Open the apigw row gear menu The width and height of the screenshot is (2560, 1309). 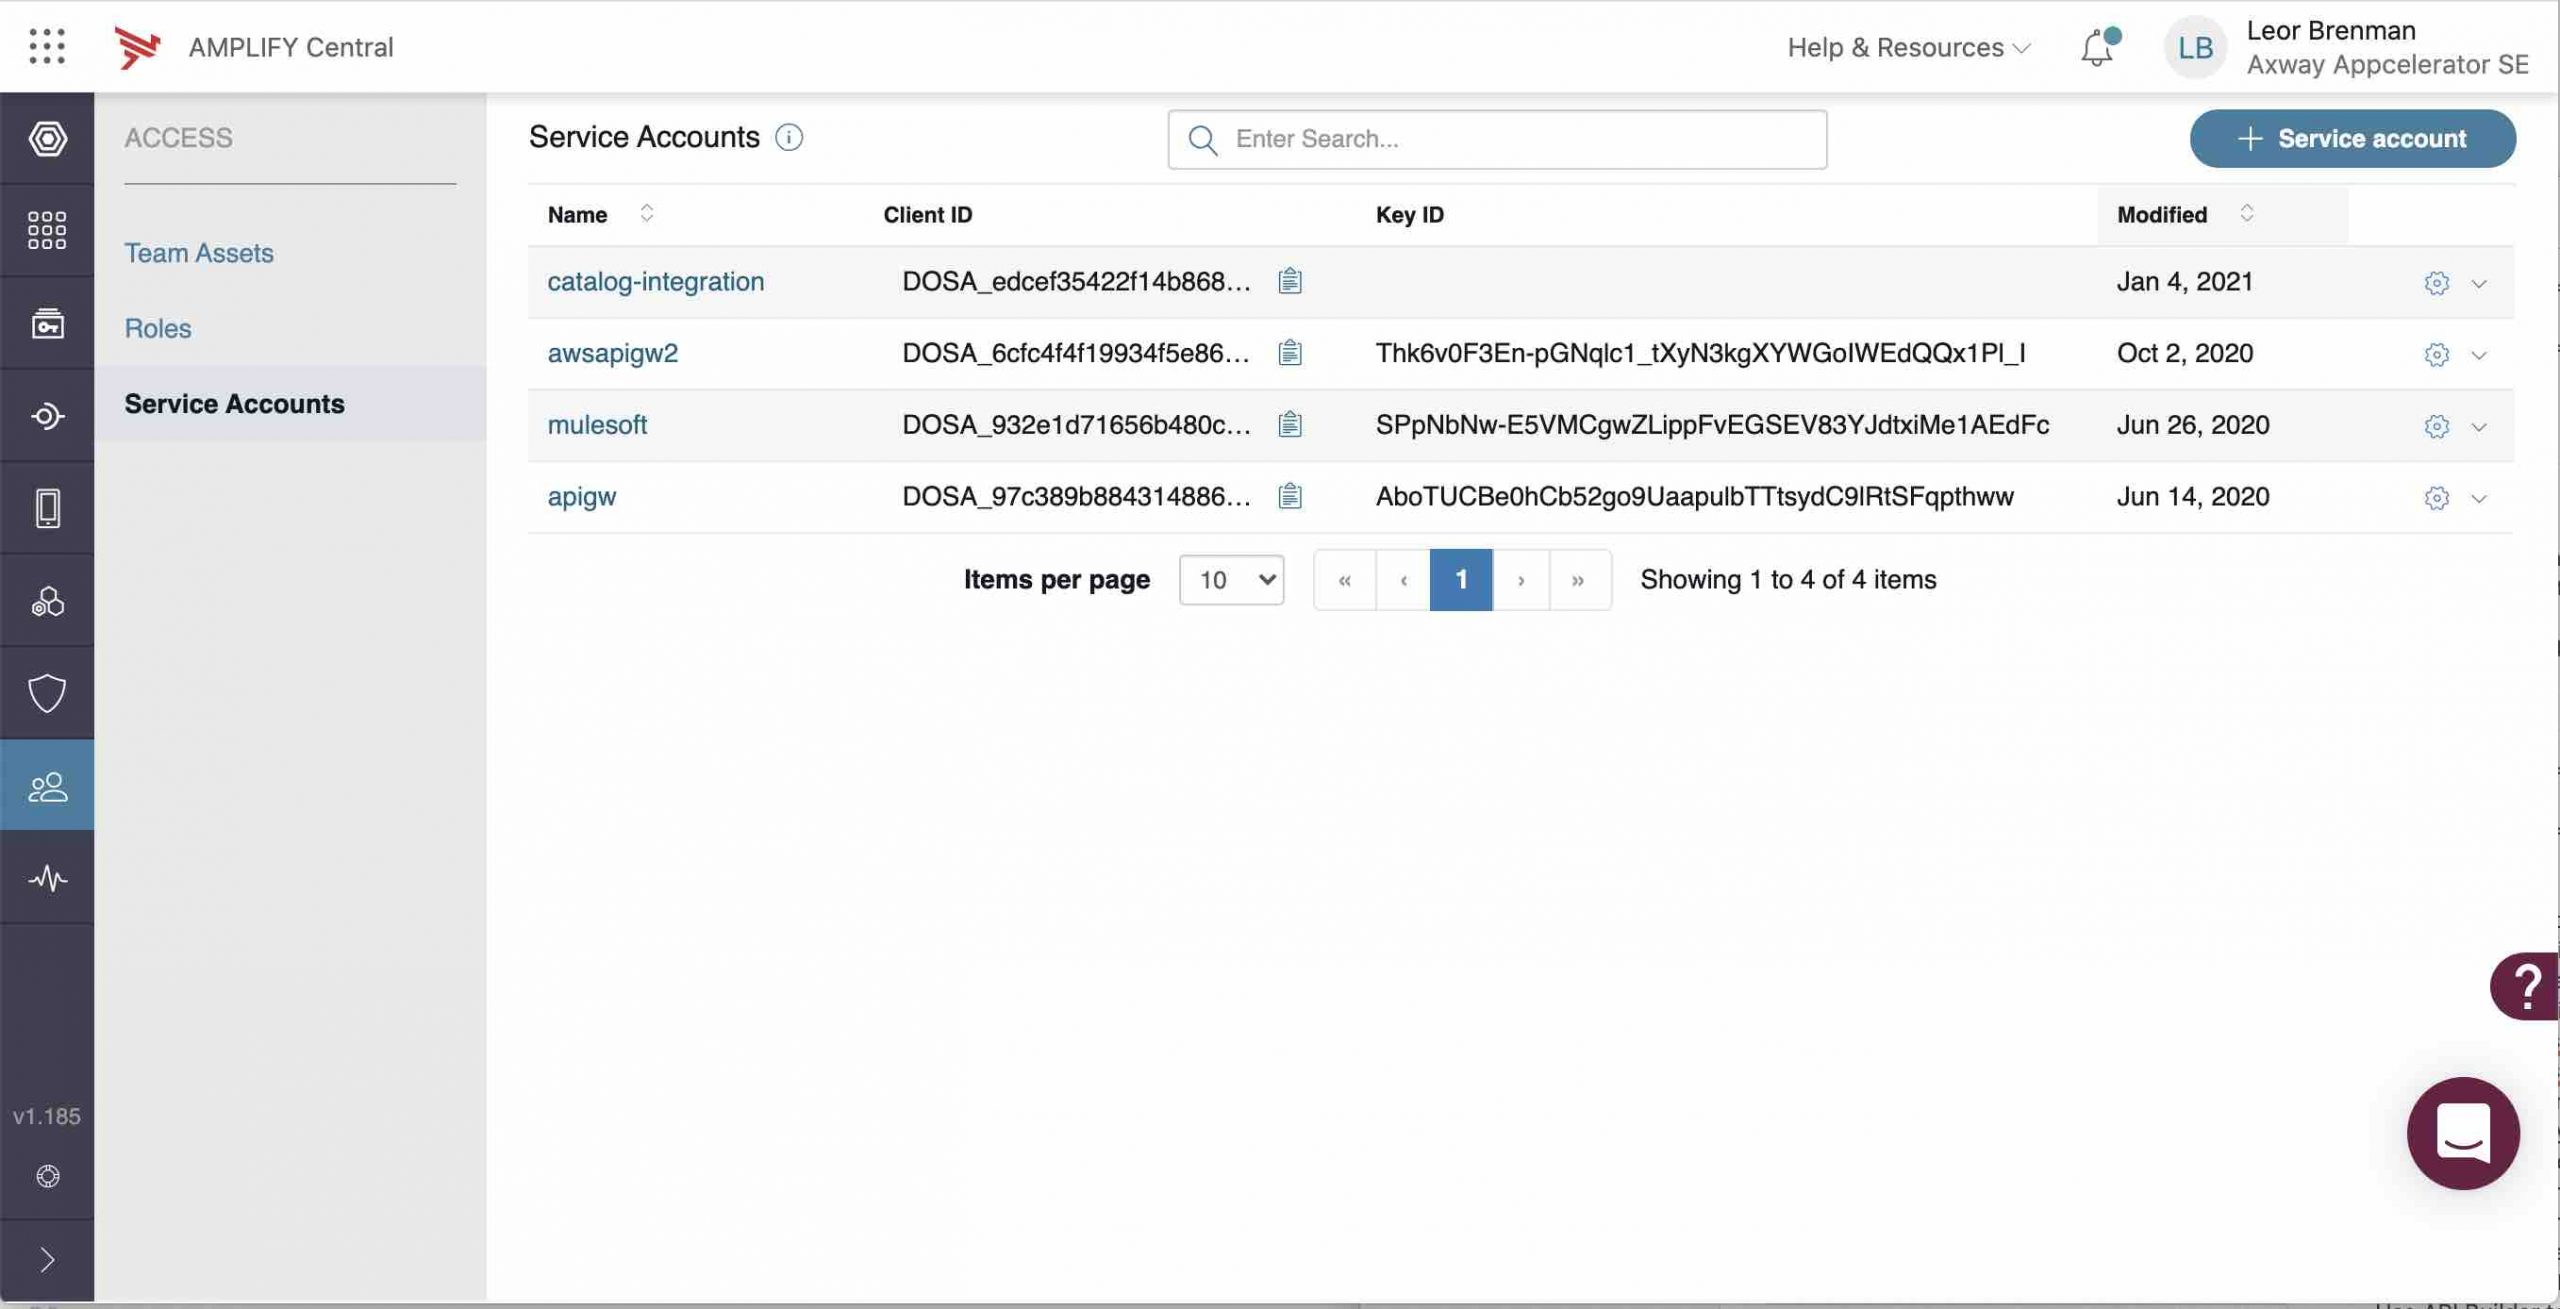[x=2436, y=498]
